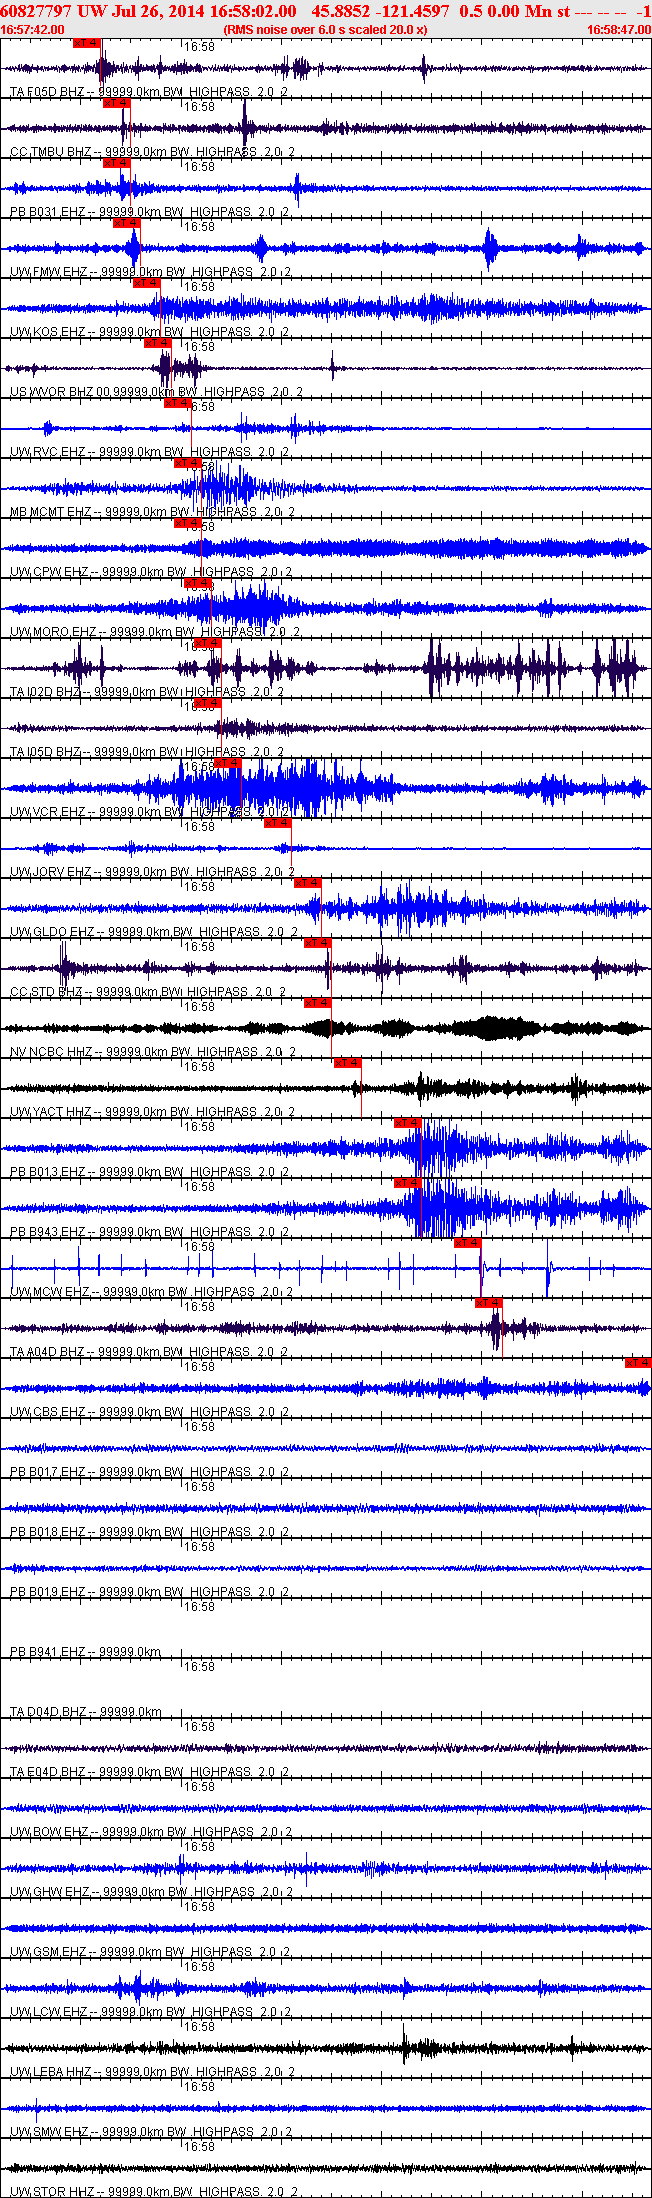The width and height of the screenshot is (652, 2198).
Task: Click the PB B941 EHZ station label
Action: 48,1652
